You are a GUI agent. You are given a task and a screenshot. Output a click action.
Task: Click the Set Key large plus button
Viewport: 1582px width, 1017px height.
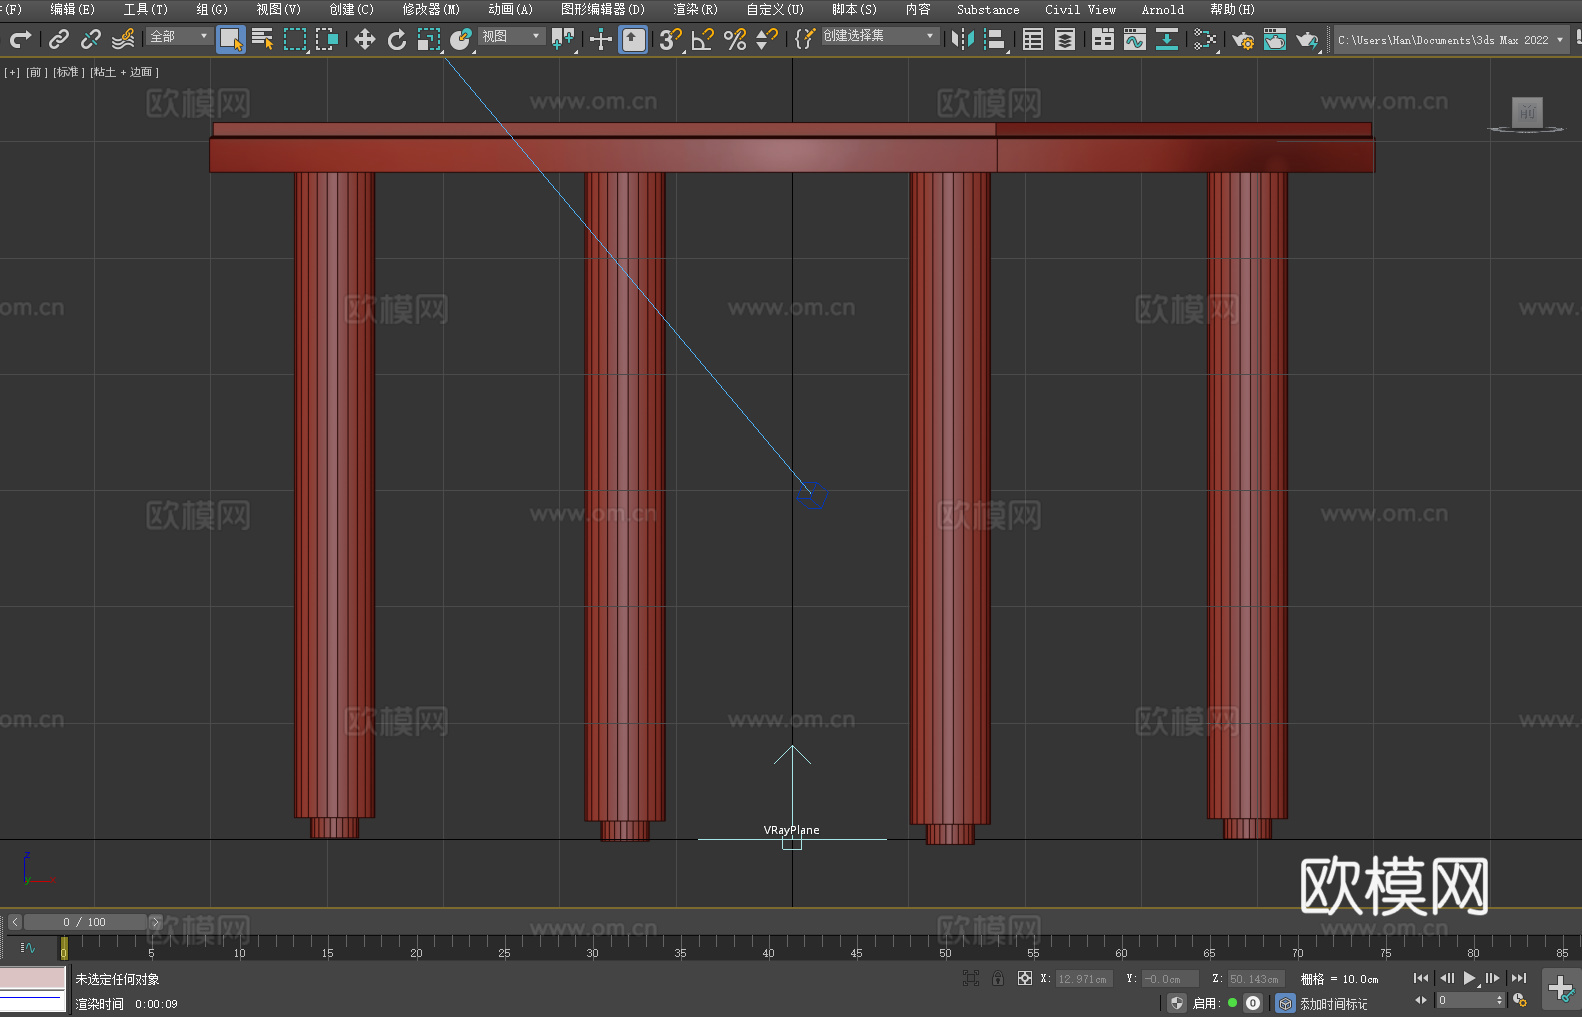pyautogui.click(x=1560, y=989)
